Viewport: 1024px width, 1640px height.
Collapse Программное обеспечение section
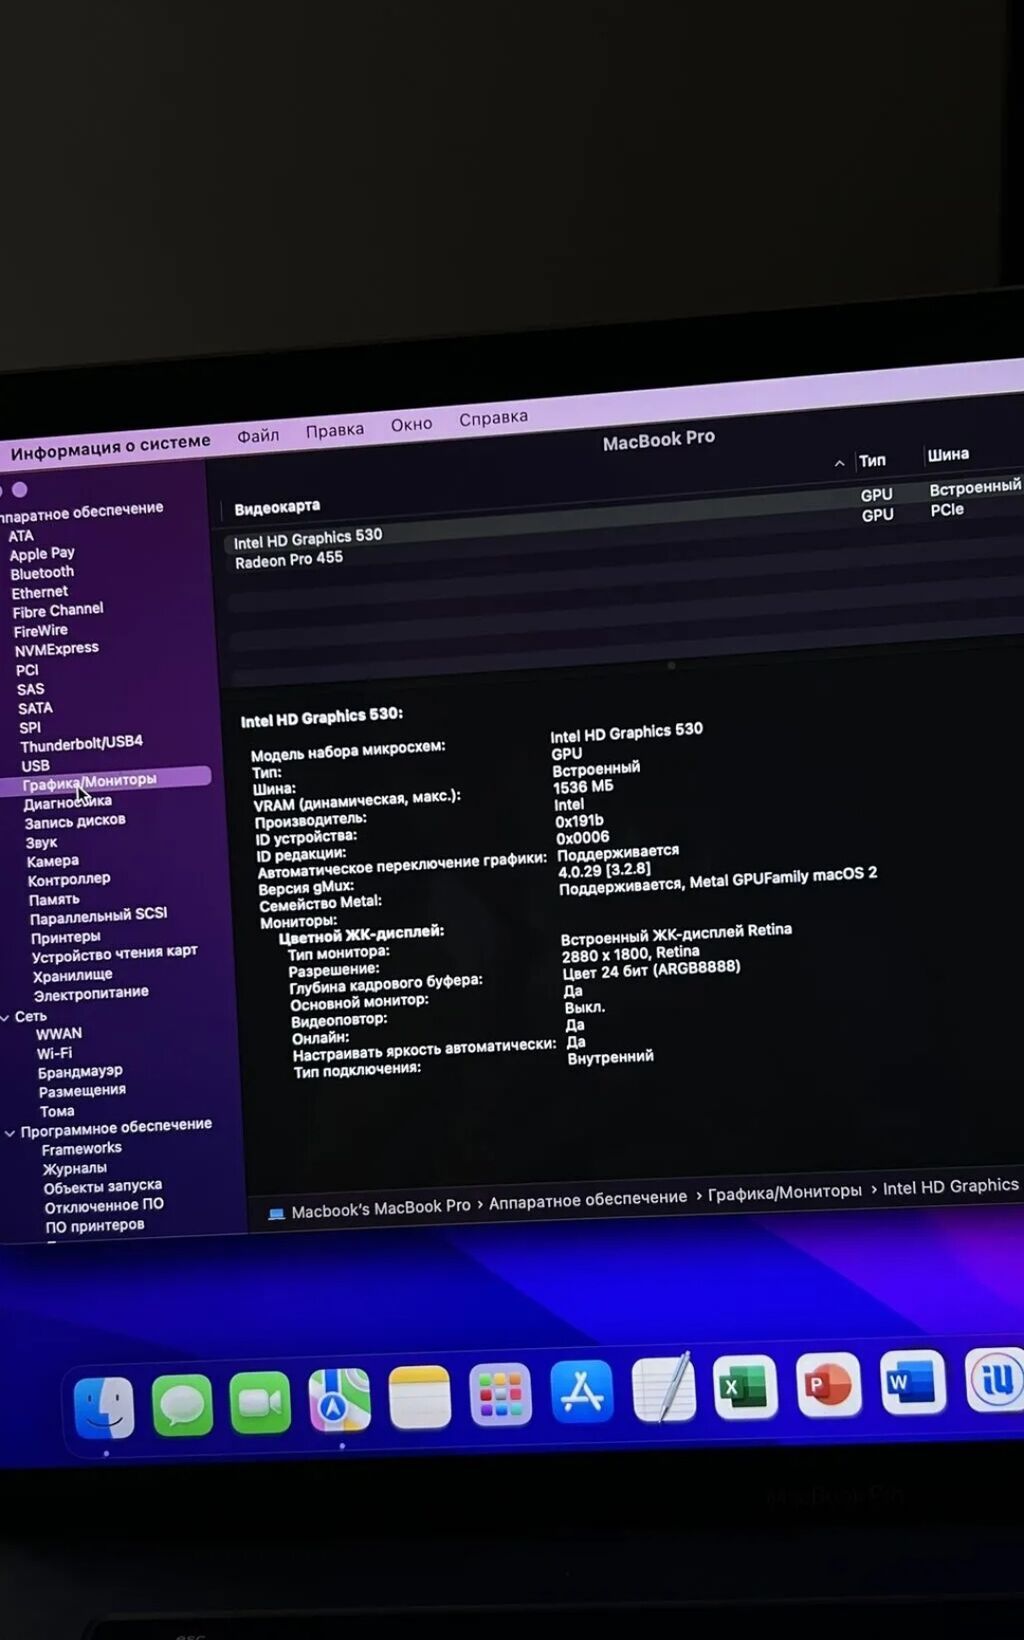9,1133
